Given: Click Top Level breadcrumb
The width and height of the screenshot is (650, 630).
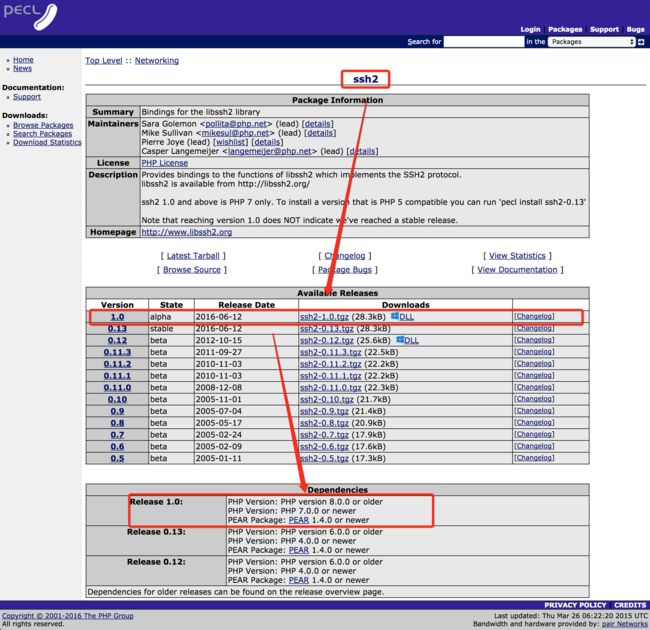Looking at the screenshot, I should (104, 61).
